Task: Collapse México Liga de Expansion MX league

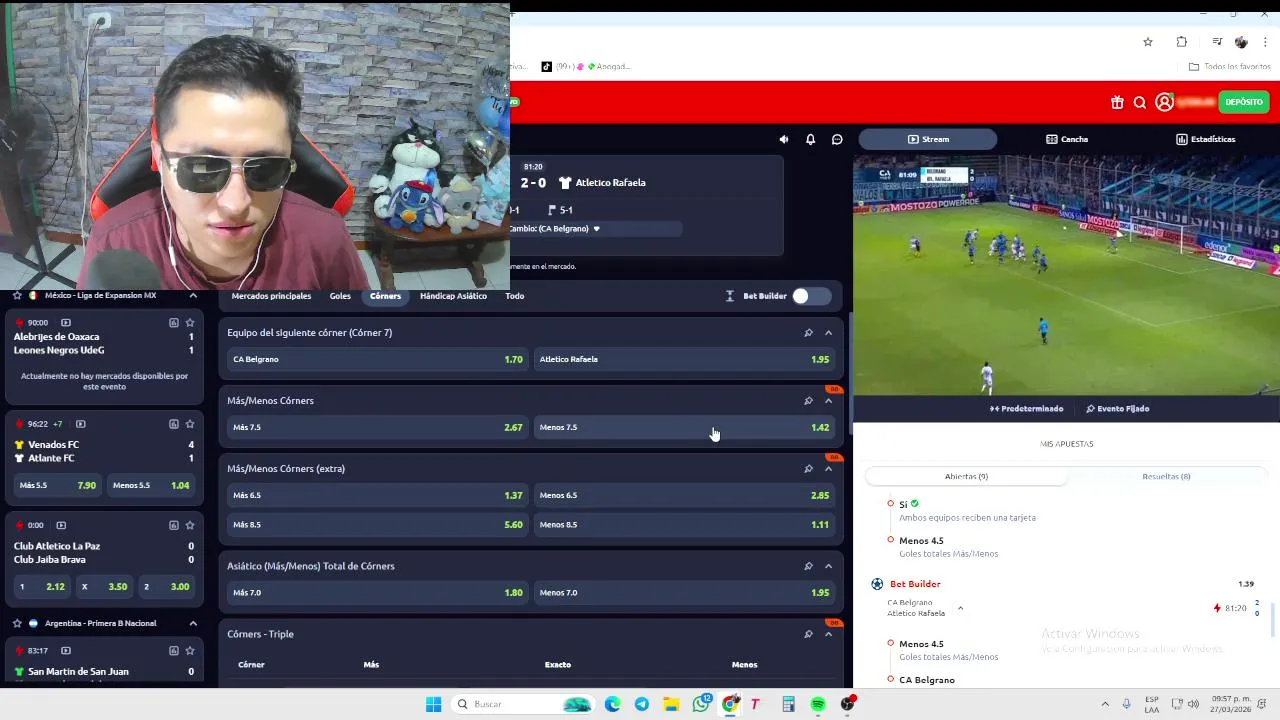Action: pyautogui.click(x=193, y=296)
